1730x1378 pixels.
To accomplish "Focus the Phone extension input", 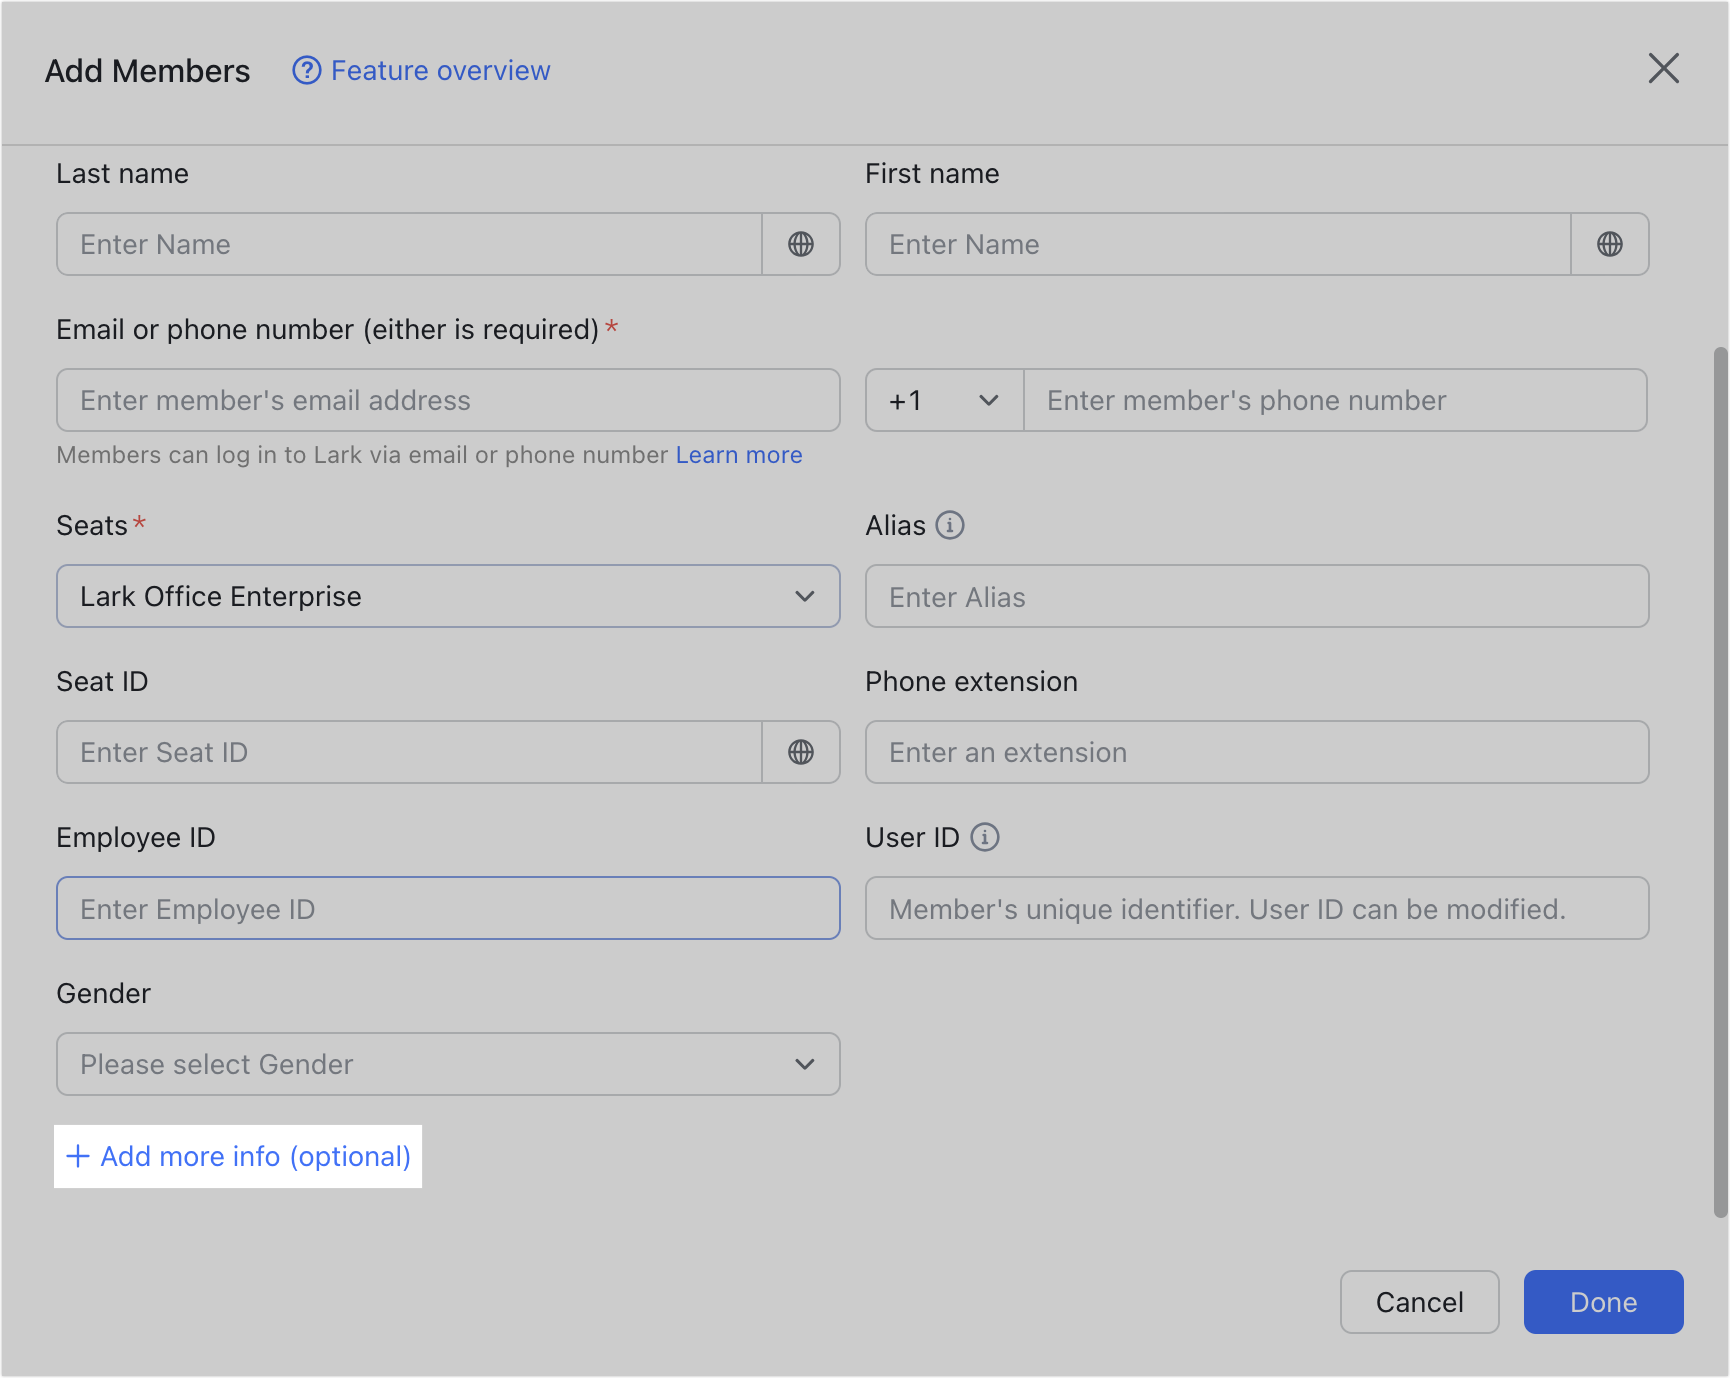I will coord(1257,752).
